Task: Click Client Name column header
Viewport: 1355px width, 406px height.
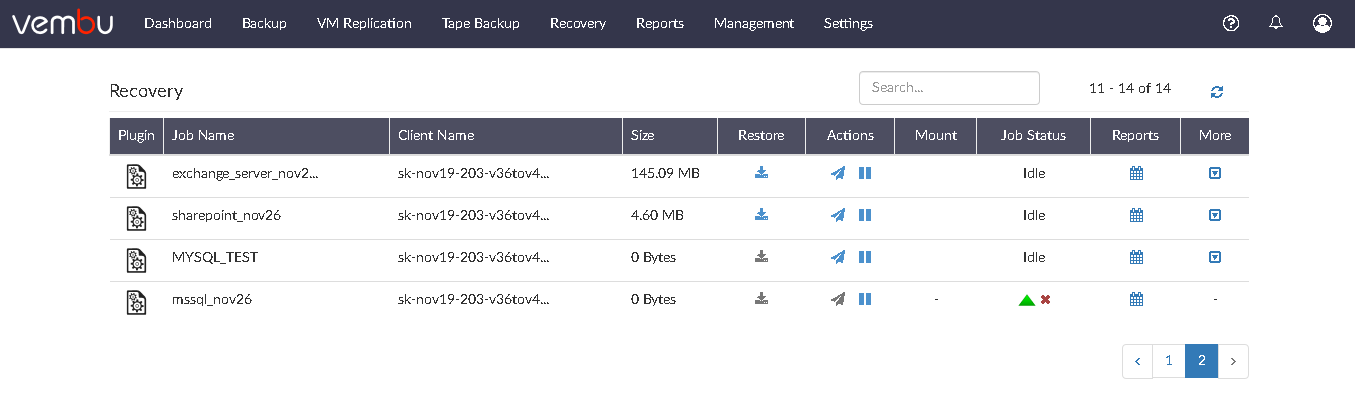Action: click(506, 135)
